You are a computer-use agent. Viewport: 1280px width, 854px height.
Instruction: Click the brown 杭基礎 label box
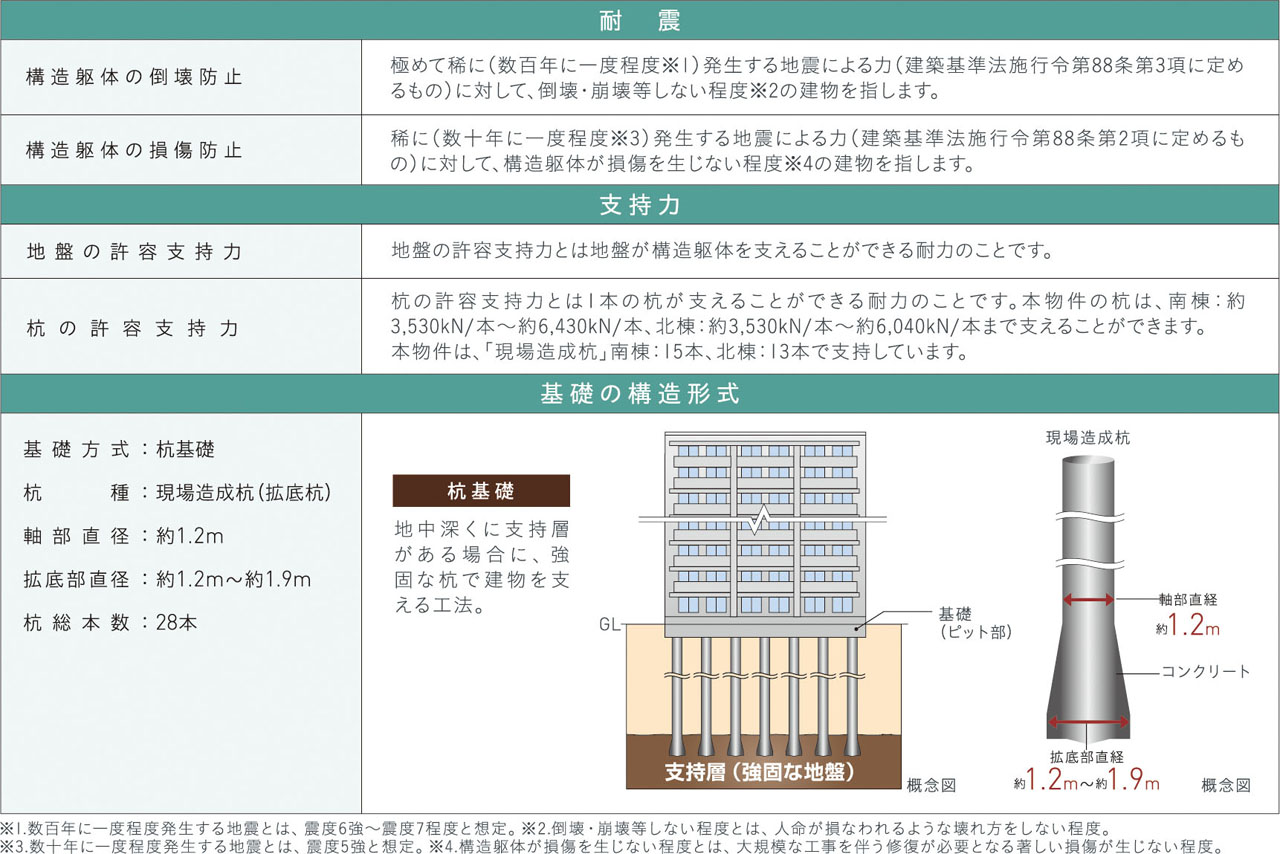point(481,491)
